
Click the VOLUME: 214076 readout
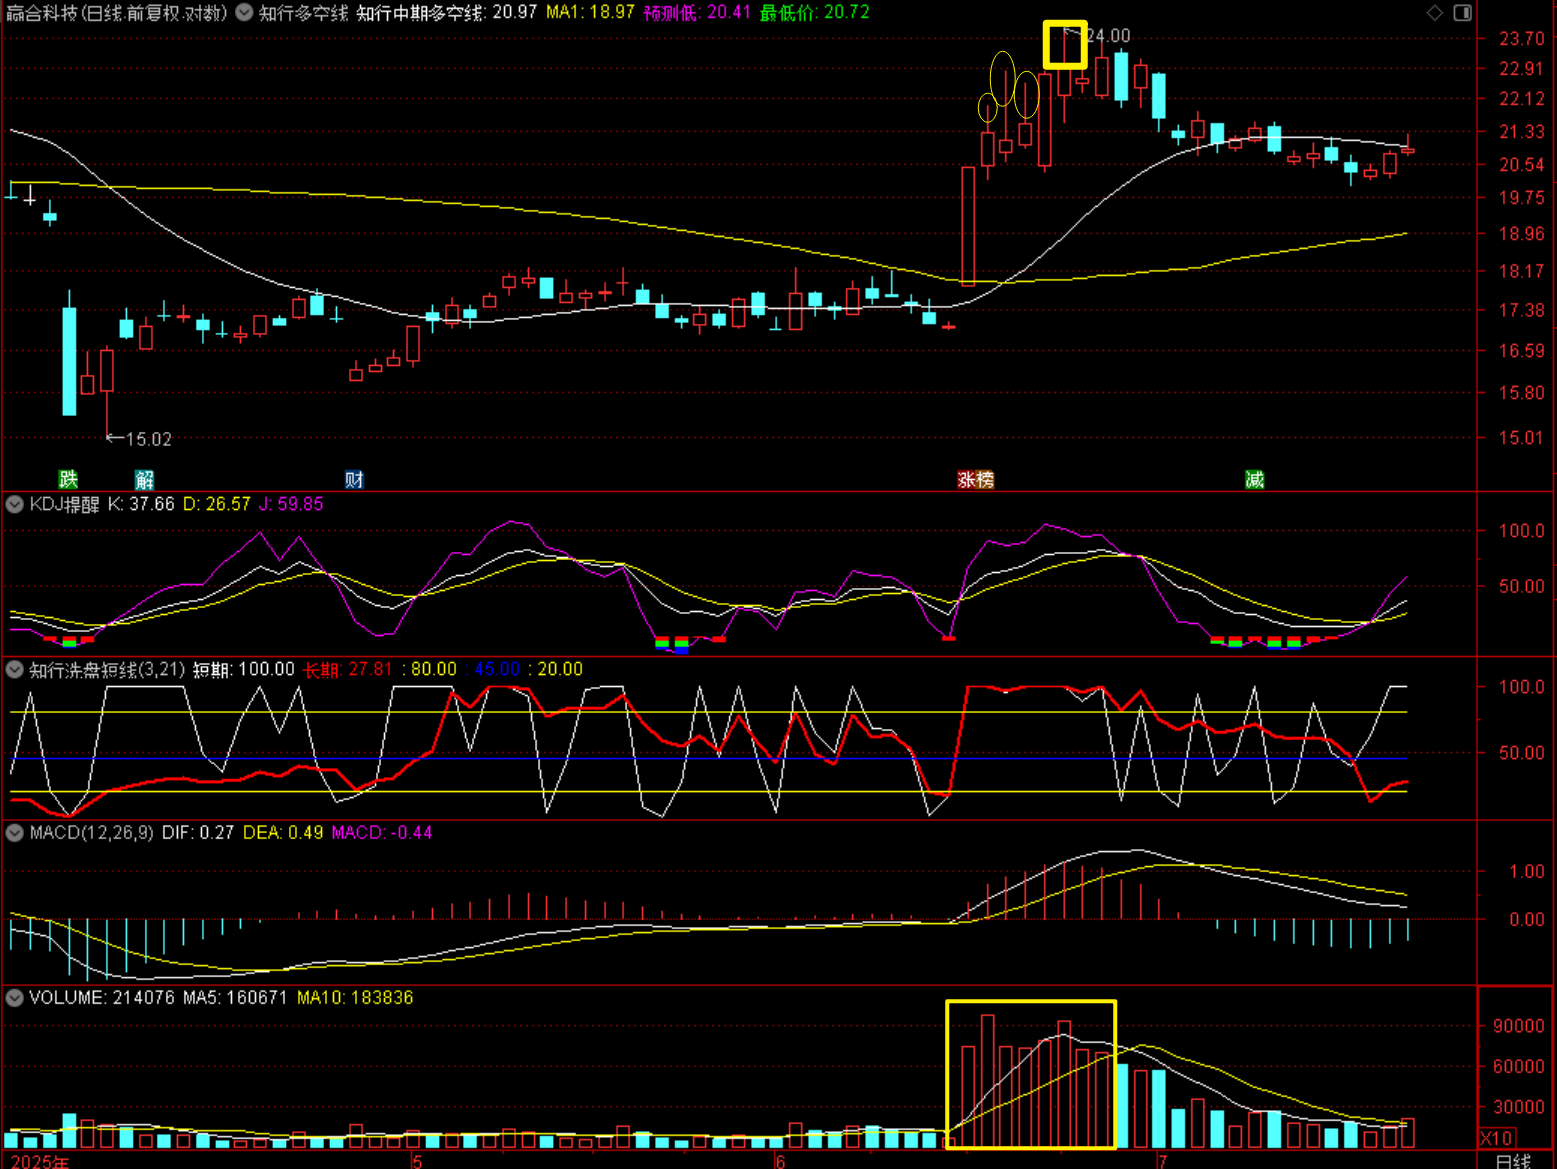tap(102, 997)
